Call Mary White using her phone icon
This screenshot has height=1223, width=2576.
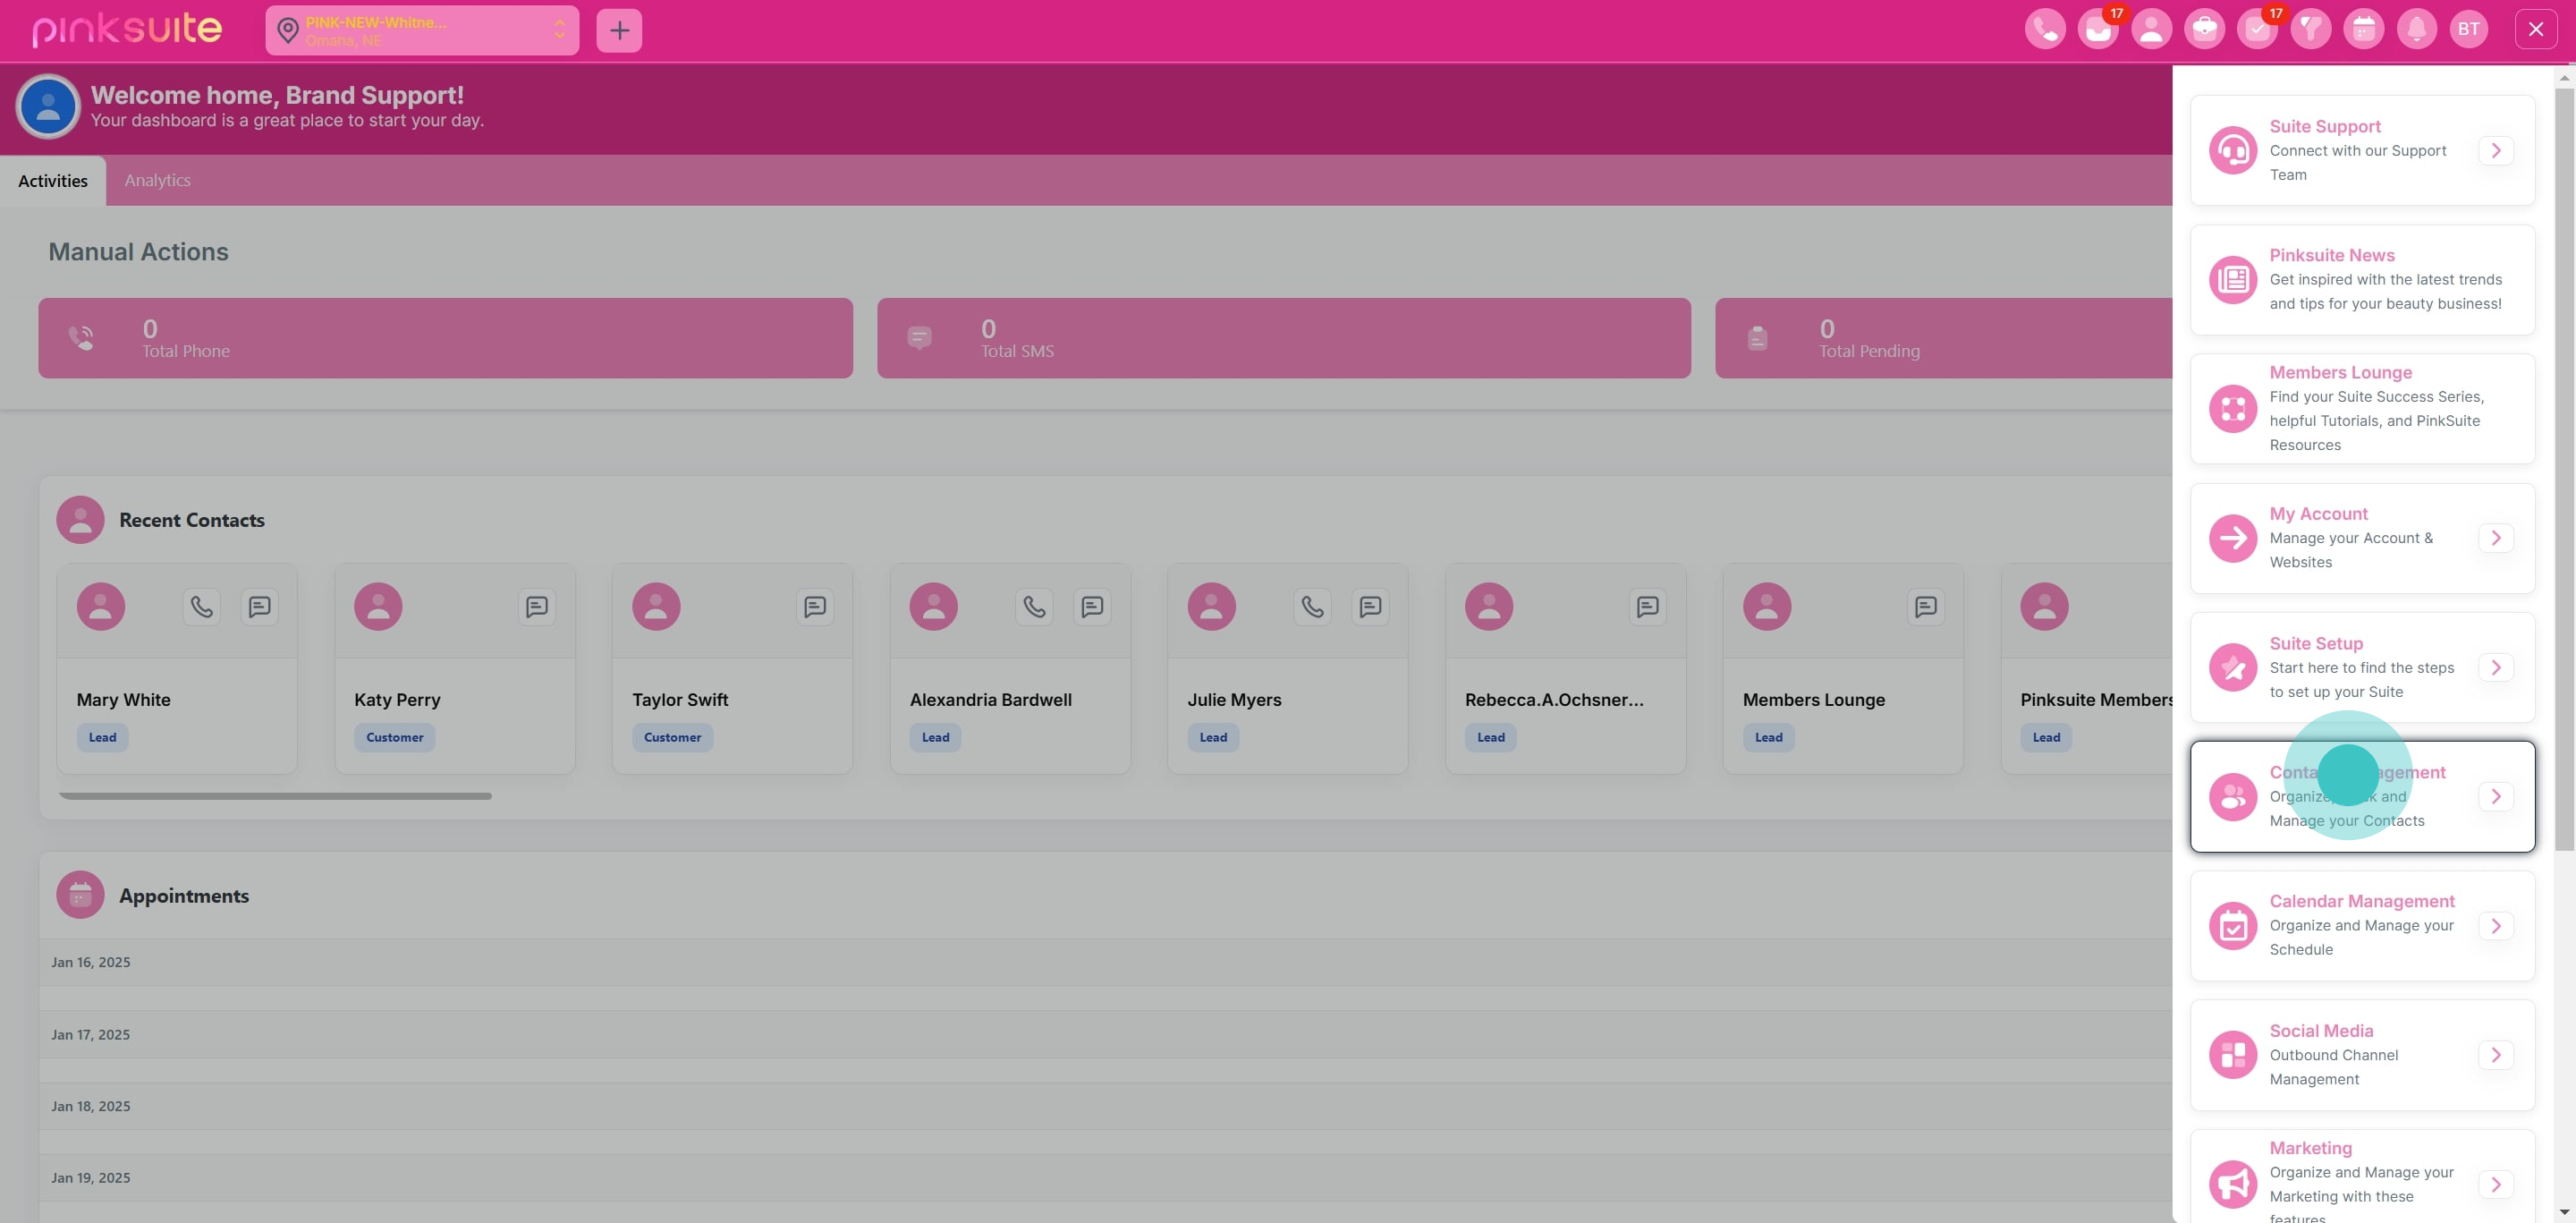pyautogui.click(x=201, y=606)
